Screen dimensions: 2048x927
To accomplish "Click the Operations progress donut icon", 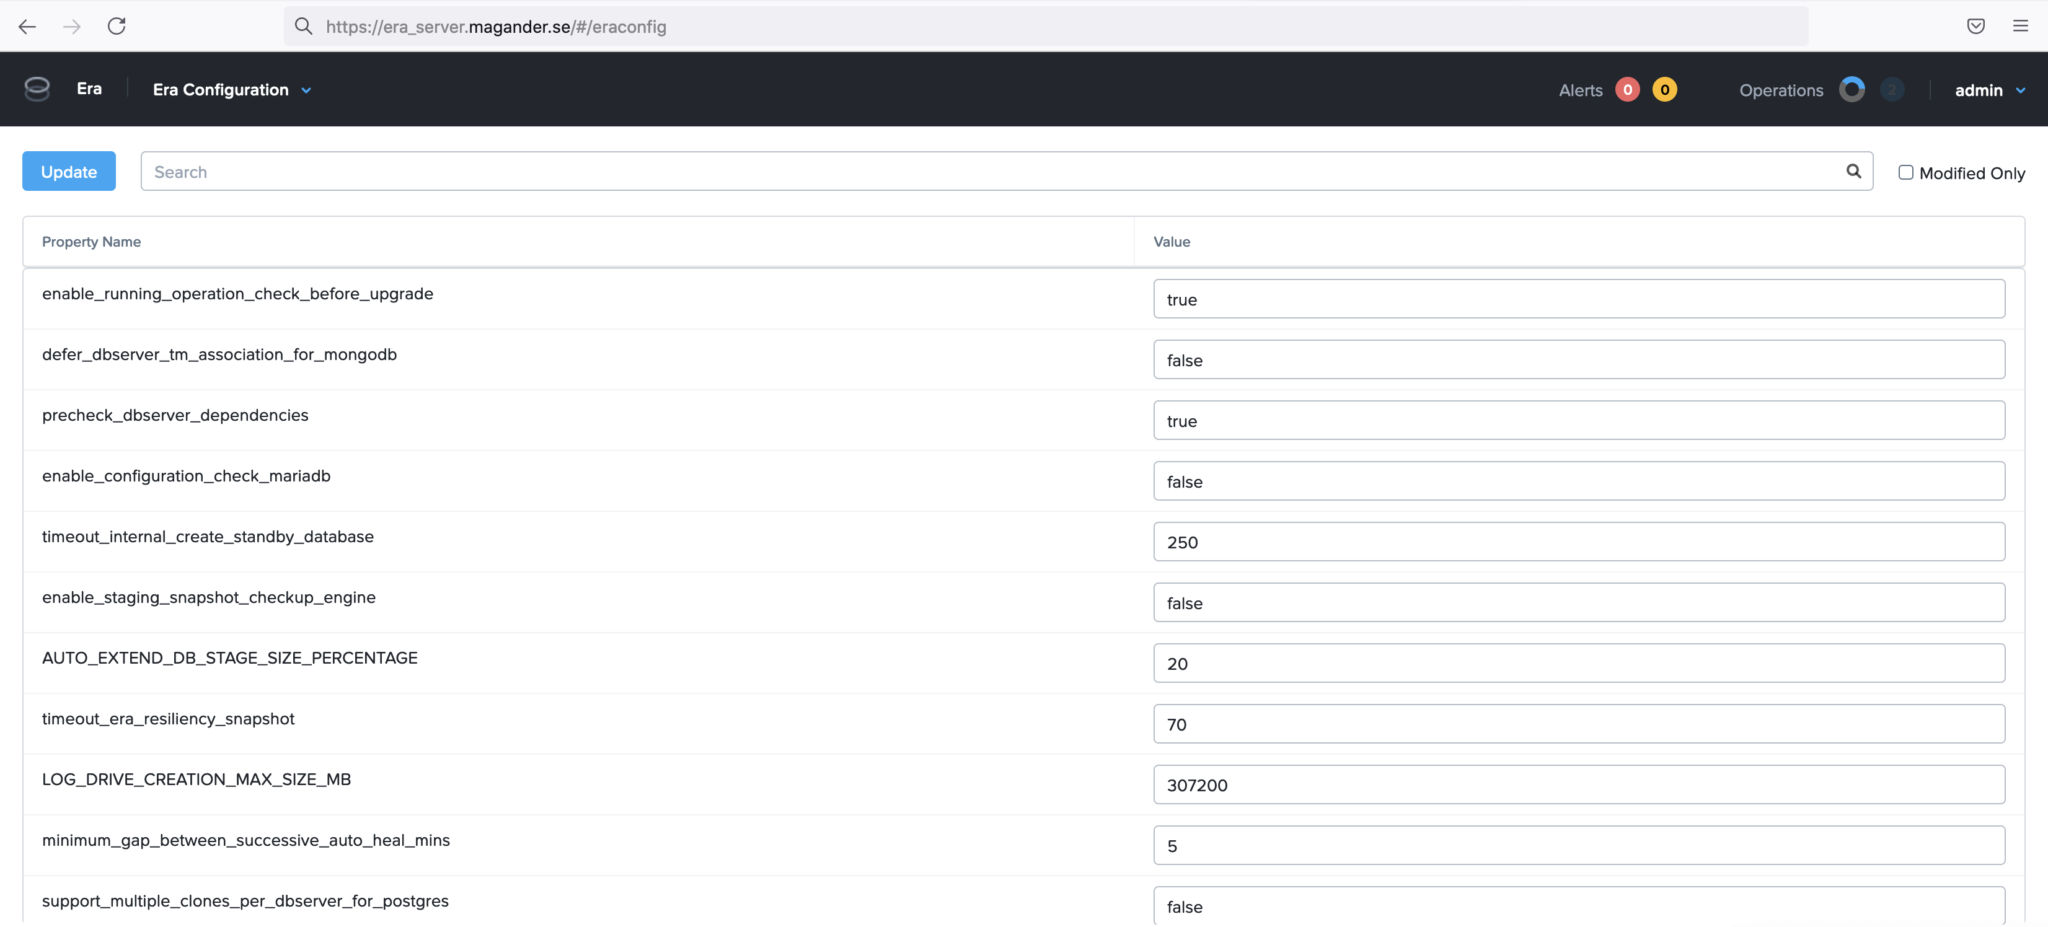I will point(1853,89).
